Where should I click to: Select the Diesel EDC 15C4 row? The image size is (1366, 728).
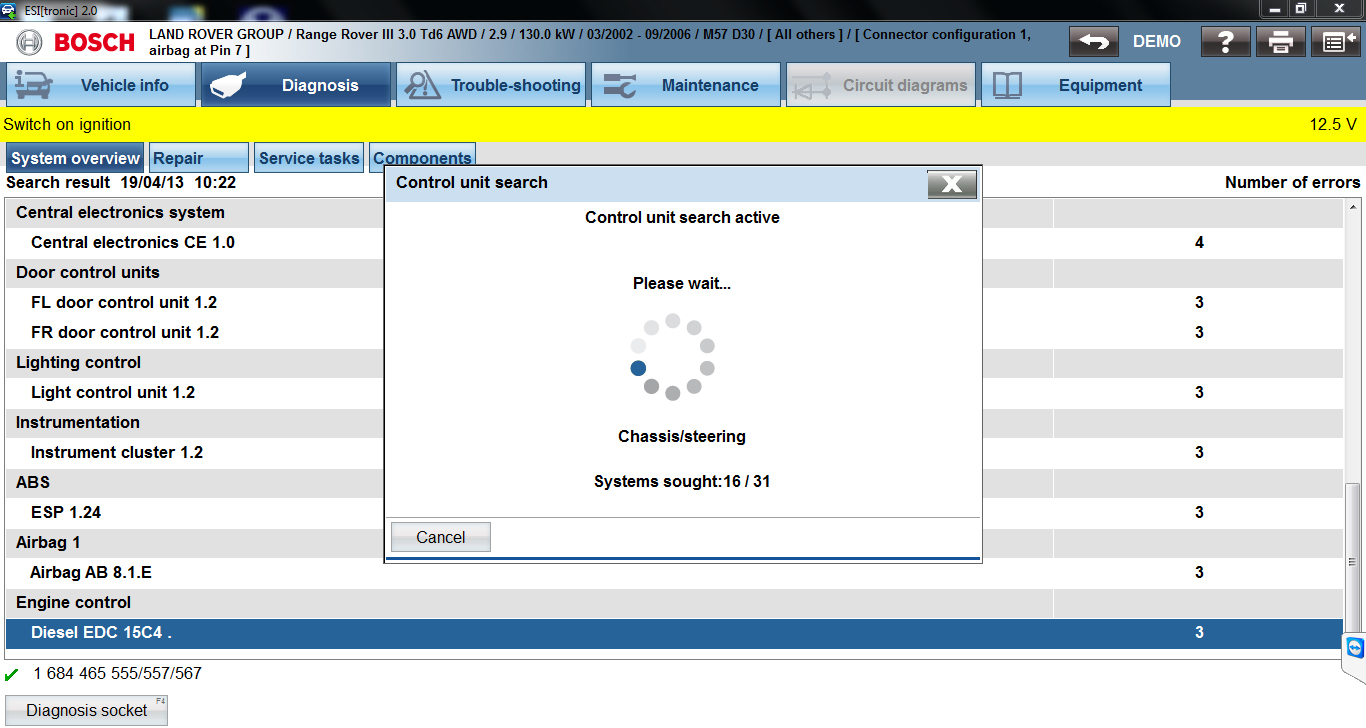101,633
